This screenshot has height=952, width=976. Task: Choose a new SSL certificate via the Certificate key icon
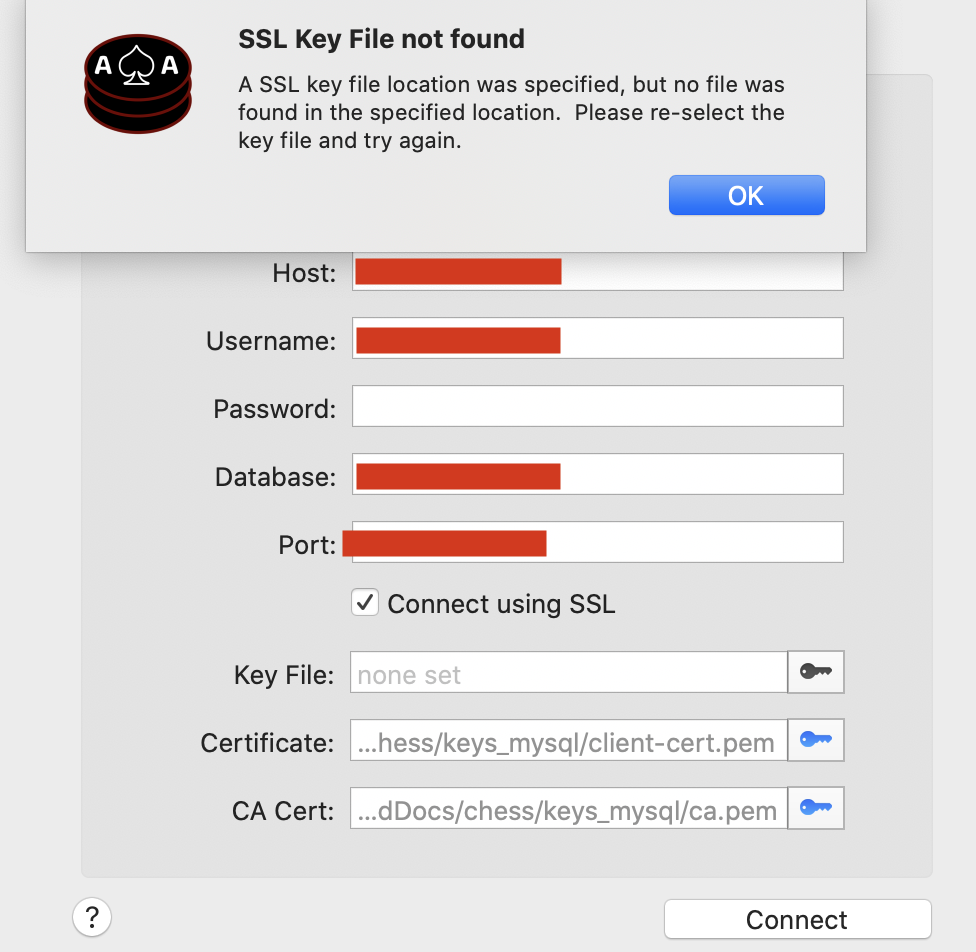[x=816, y=740]
